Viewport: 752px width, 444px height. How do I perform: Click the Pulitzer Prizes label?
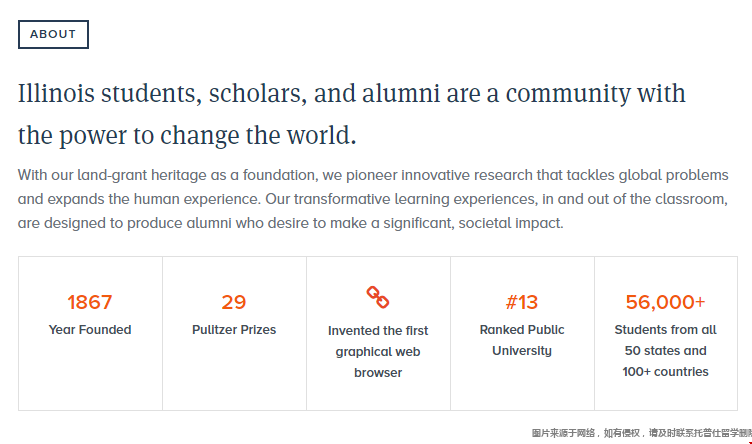[x=234, y=329]
